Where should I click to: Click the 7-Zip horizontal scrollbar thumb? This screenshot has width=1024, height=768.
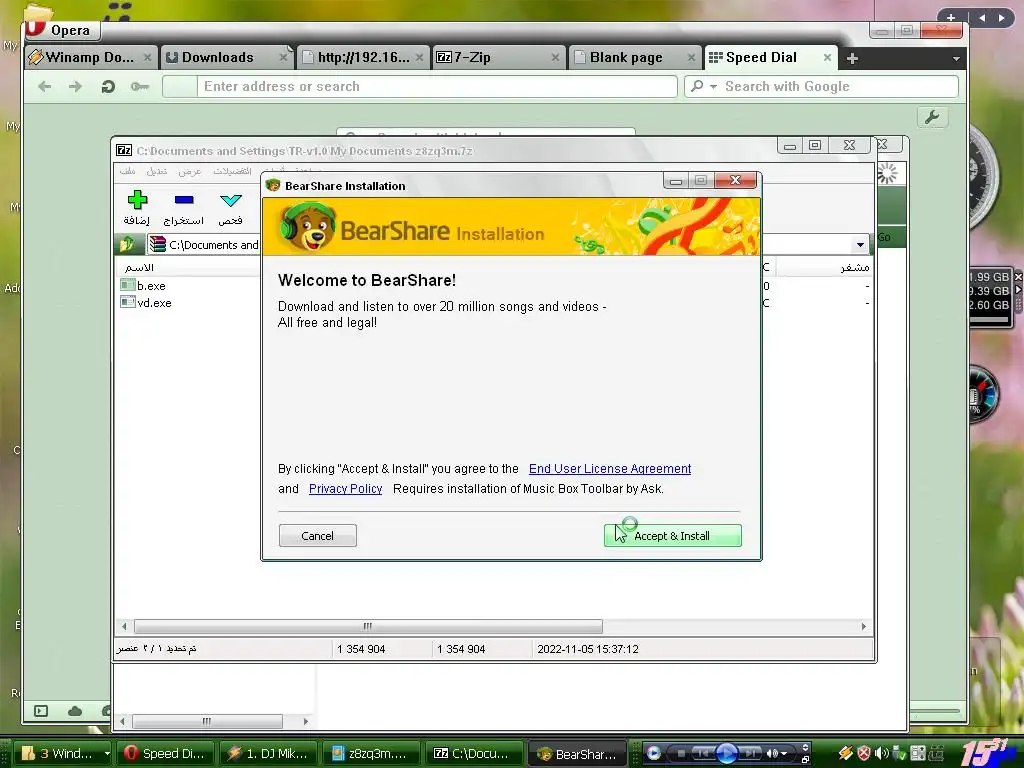(x=368, y=626)
